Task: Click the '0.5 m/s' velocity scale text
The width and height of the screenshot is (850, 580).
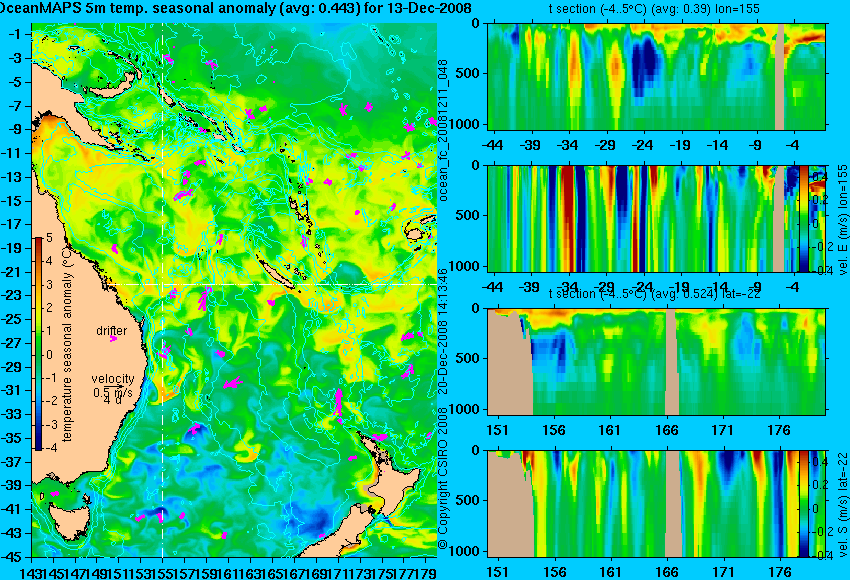Action: pos(113,392)
